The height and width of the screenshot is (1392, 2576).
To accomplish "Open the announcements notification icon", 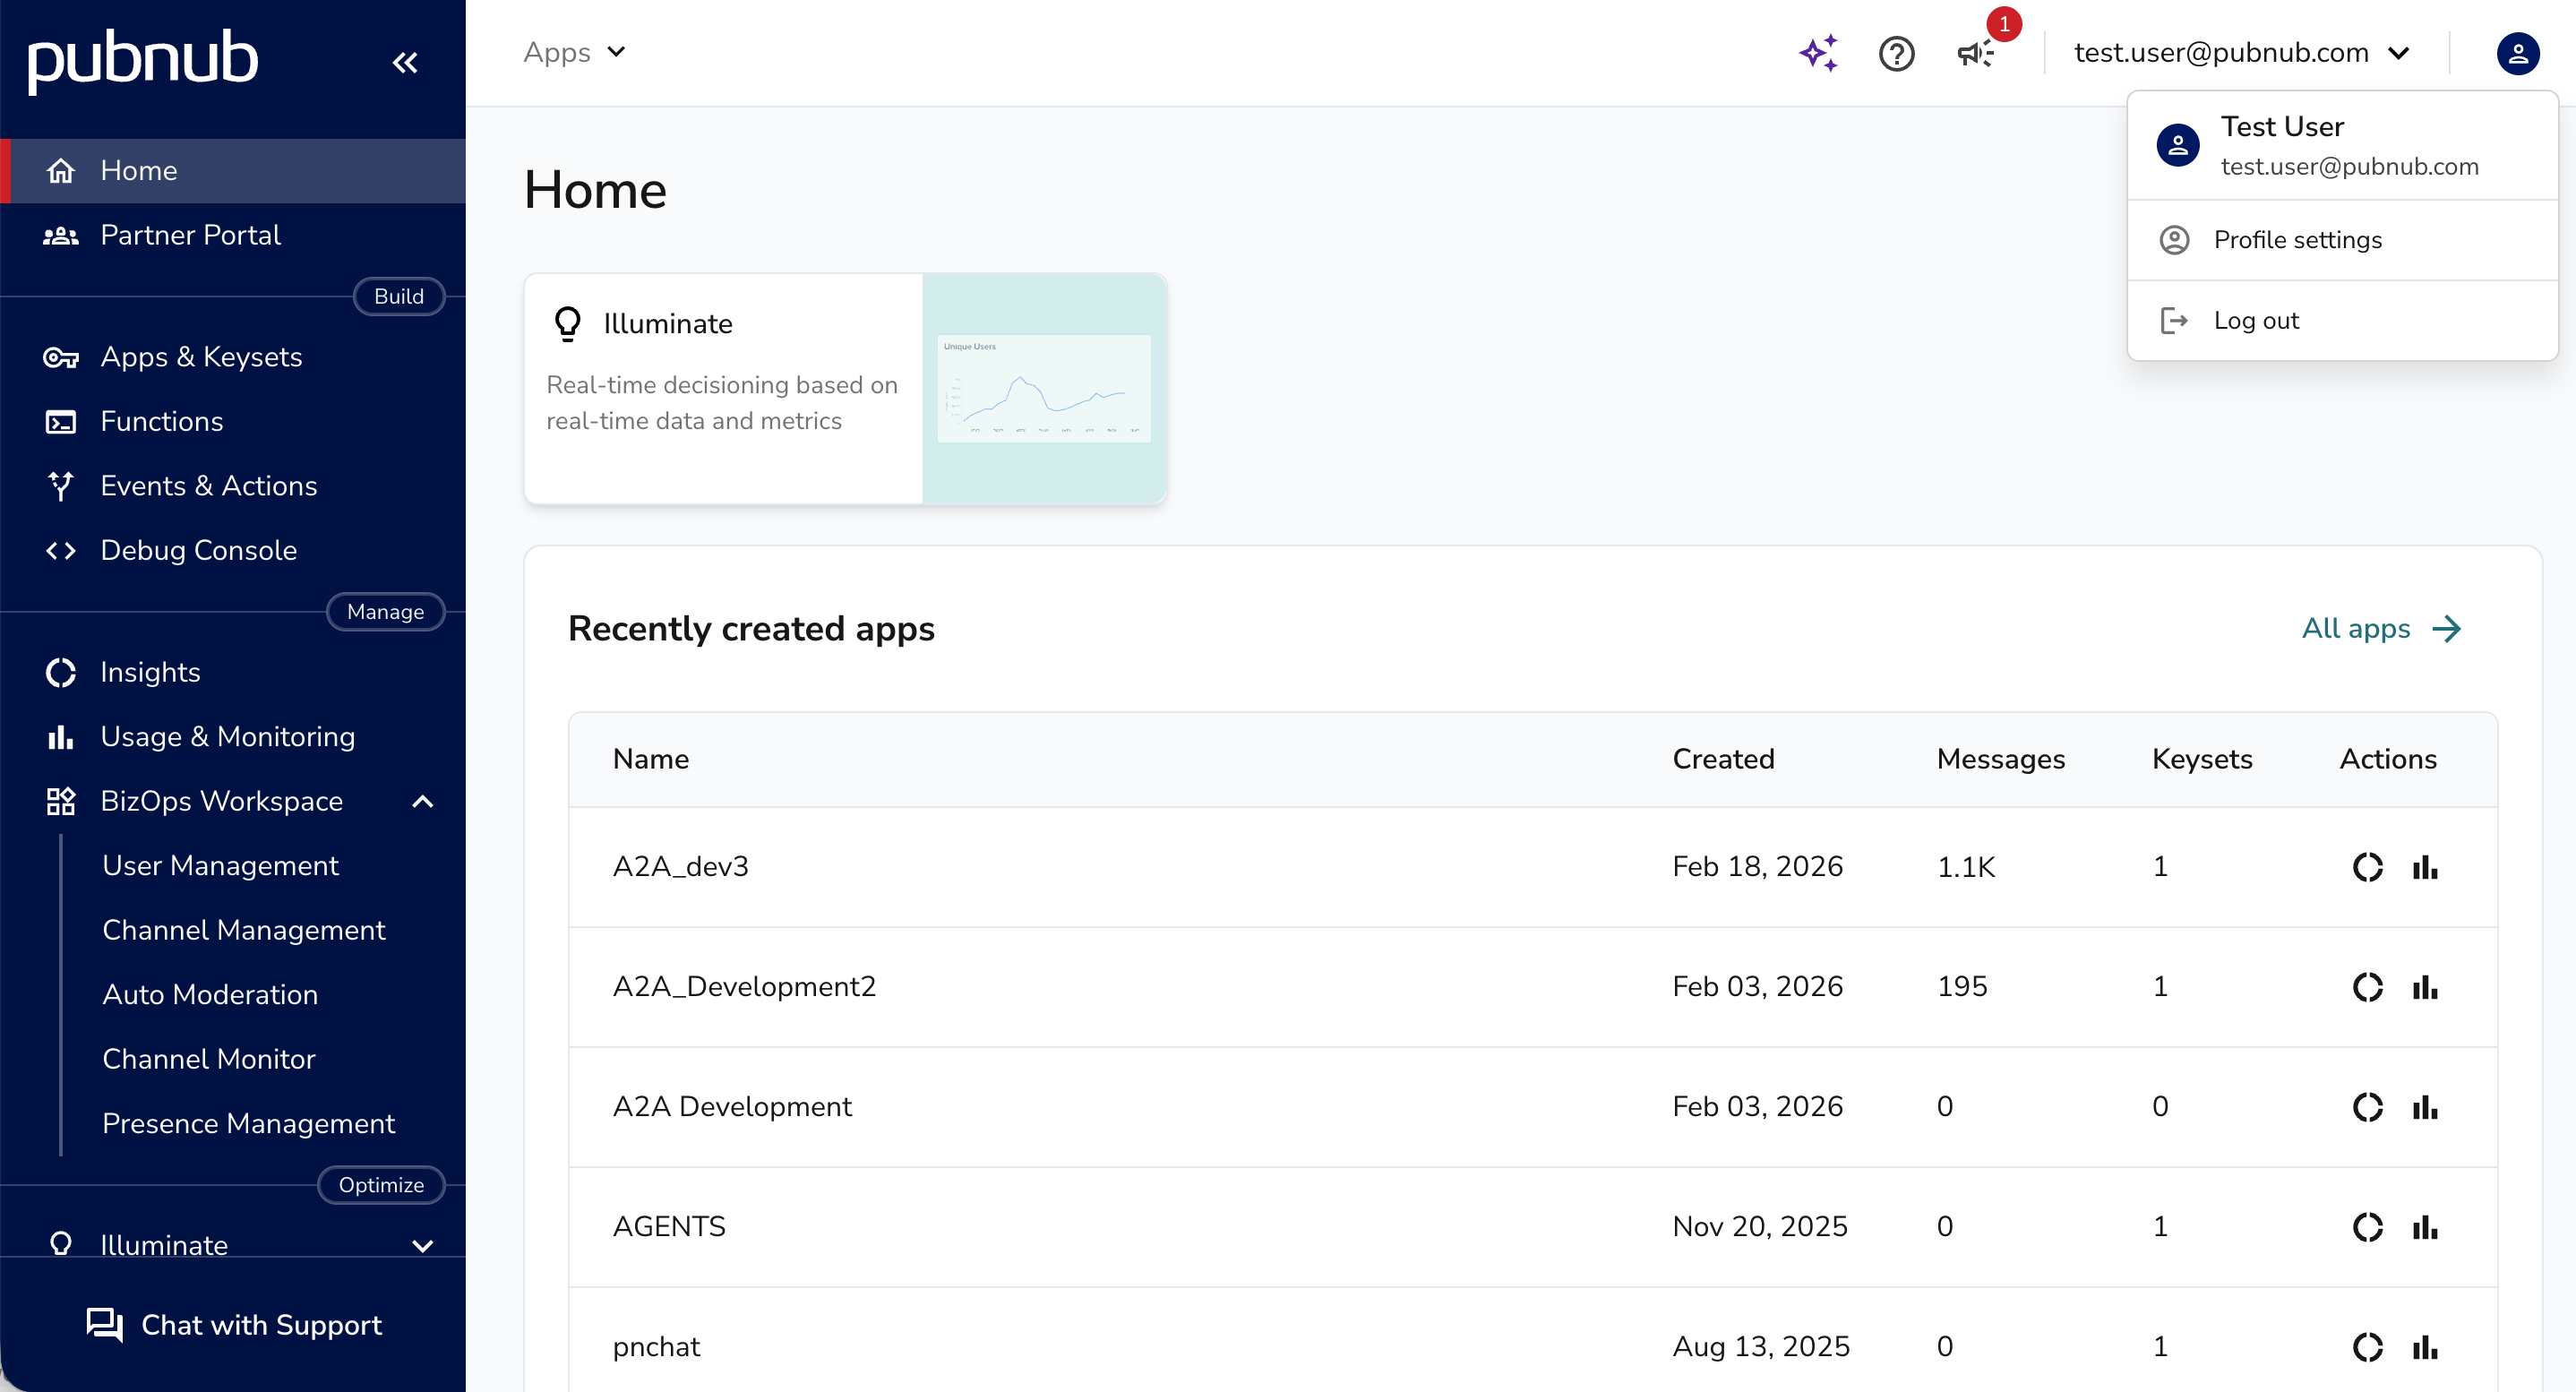I will (x=1975, y=53).
